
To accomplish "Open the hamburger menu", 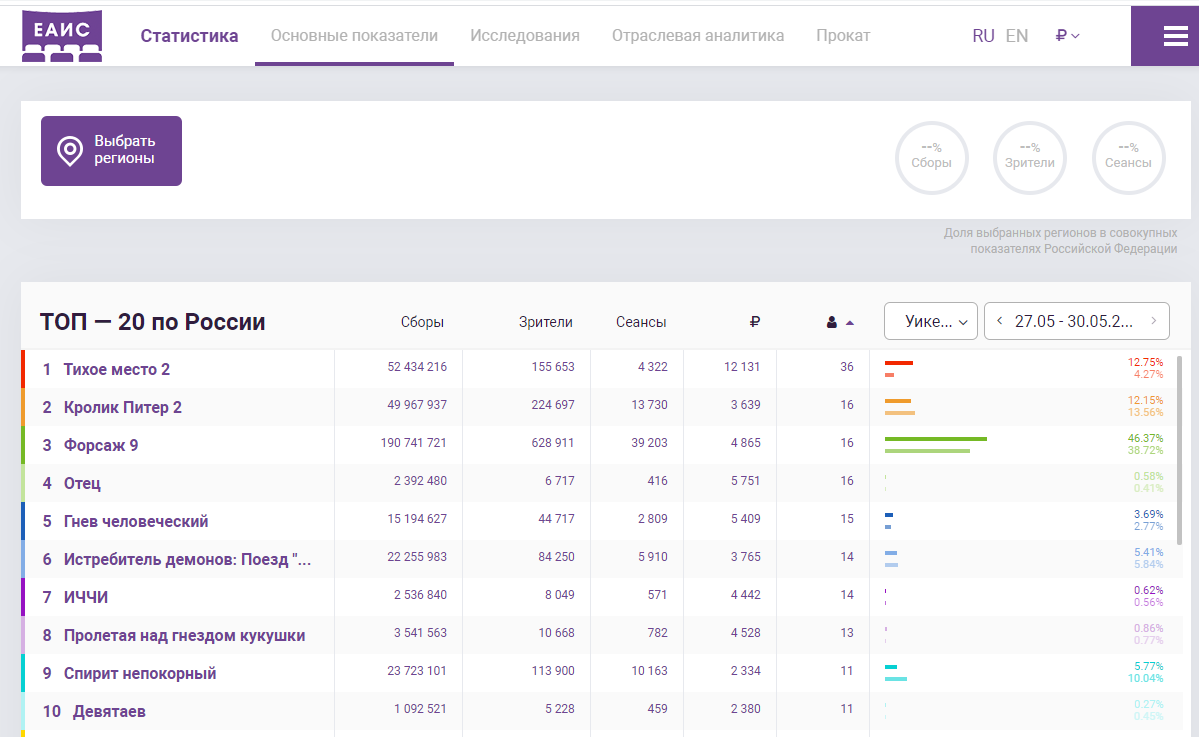I will pyautogui.click(x=1175, y=36).
